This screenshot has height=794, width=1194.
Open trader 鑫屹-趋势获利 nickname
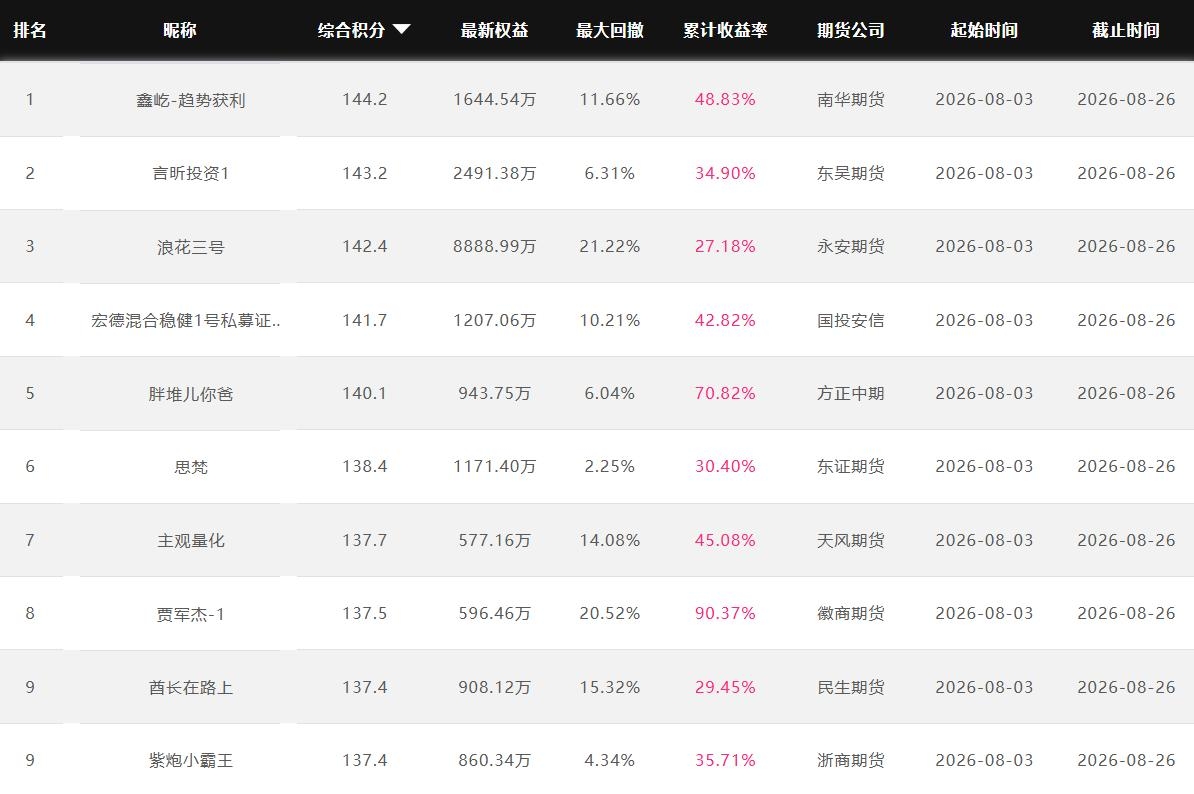tap(190, 100)
